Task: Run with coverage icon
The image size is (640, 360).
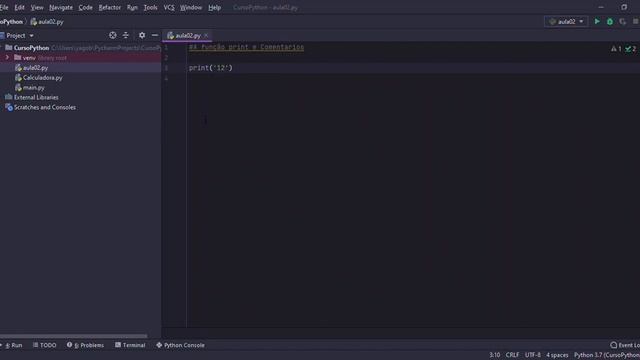Action: (x=622, y=22)
